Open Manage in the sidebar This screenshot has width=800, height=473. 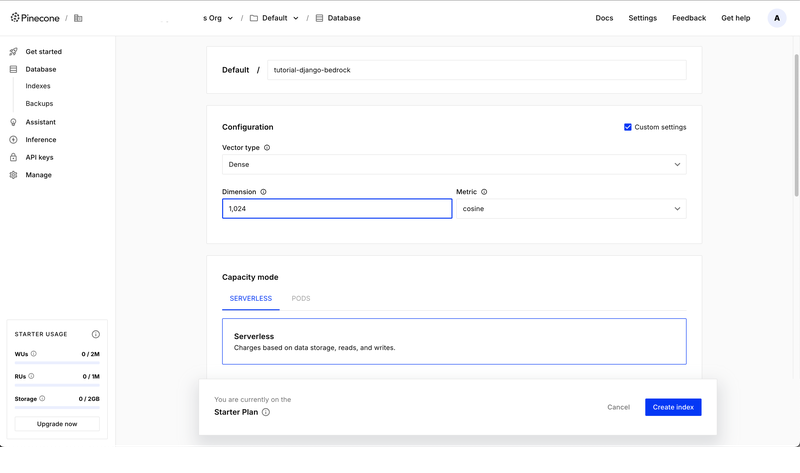[38, 175]
